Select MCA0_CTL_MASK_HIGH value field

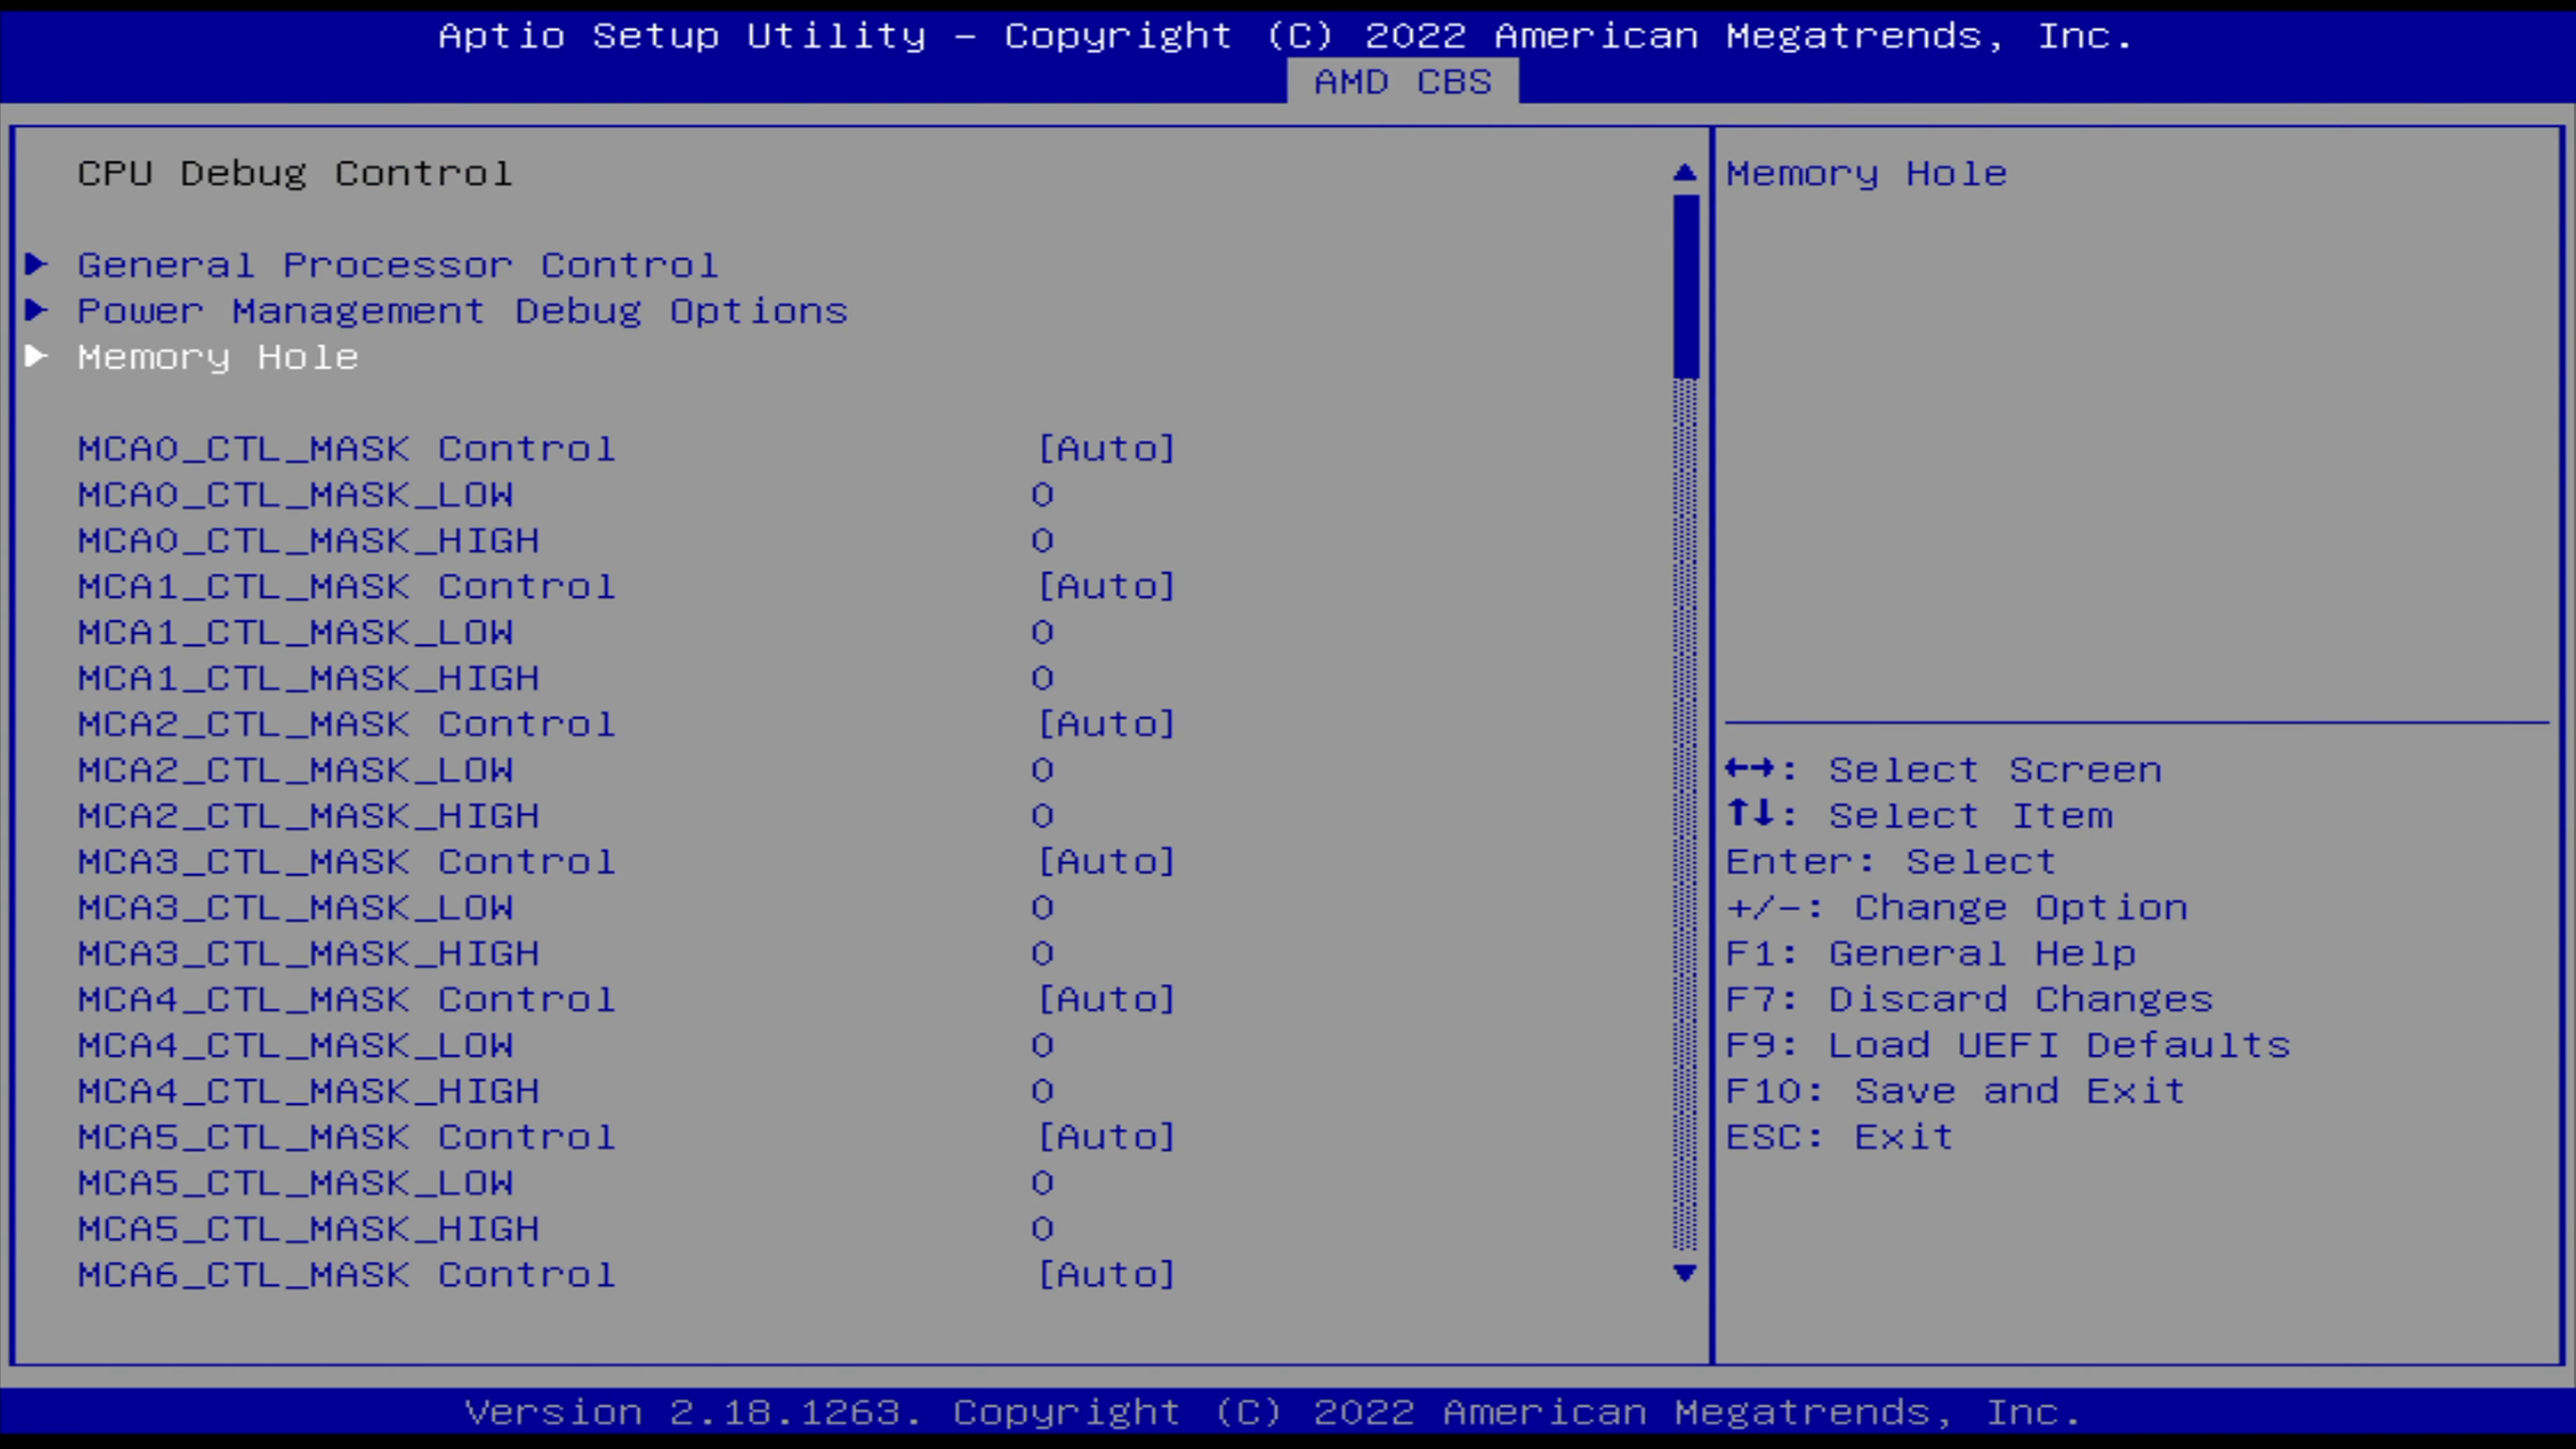[1043, 541]
